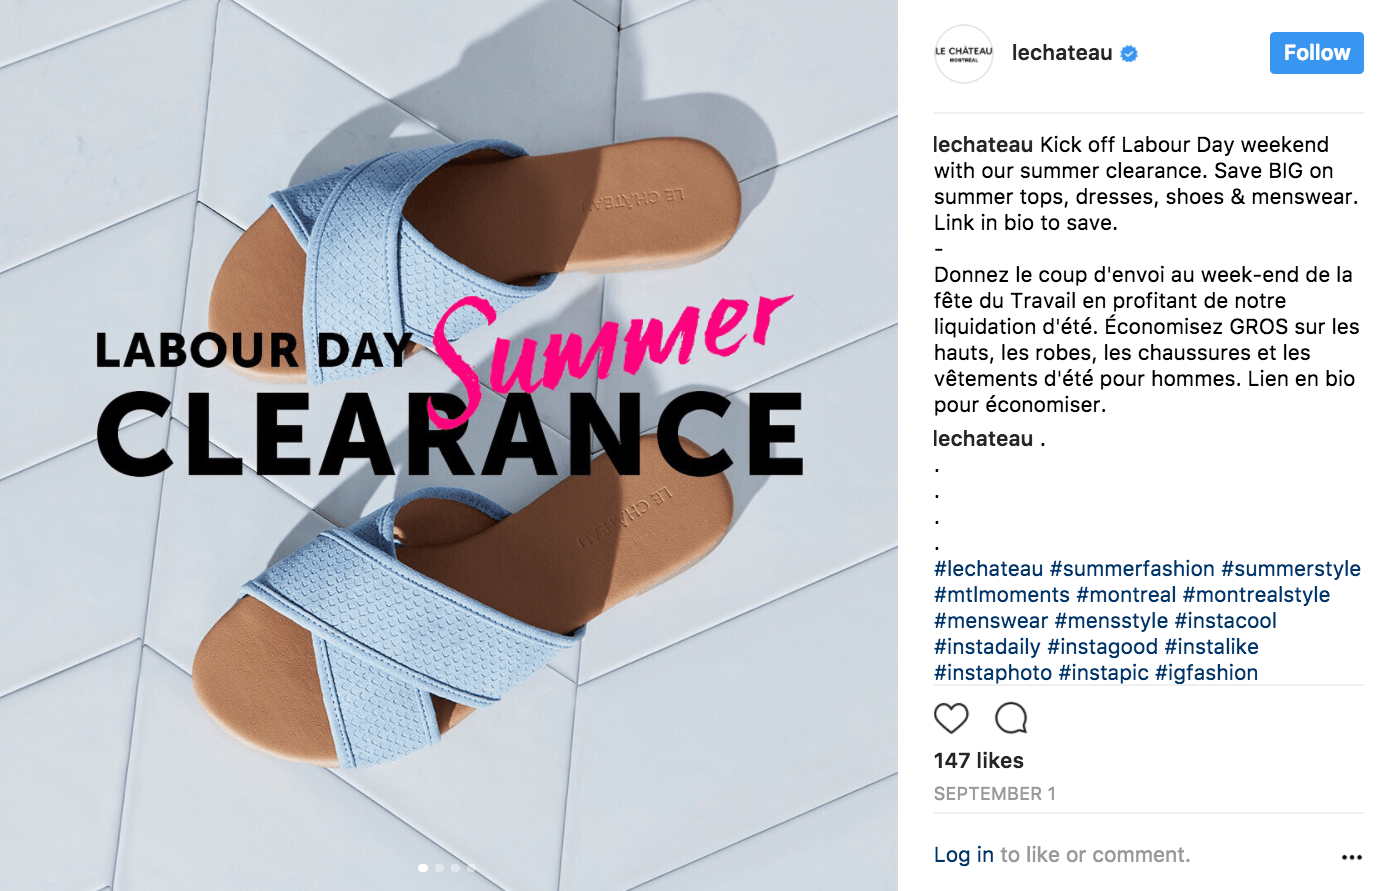This screenshot has height=891, width=1400.
Task: Open the #instacool hashtag
Action: (x=1225, y=621)
